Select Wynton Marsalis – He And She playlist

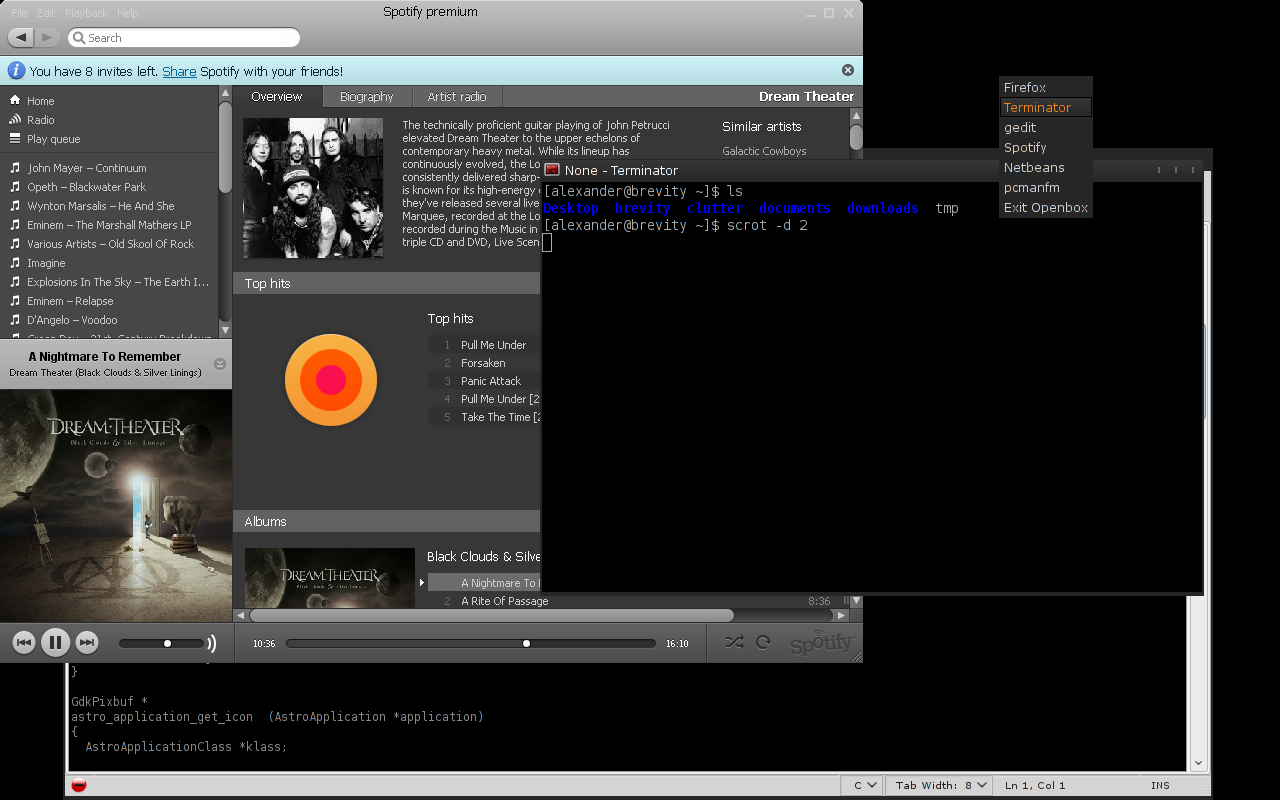tap(100, 206)
